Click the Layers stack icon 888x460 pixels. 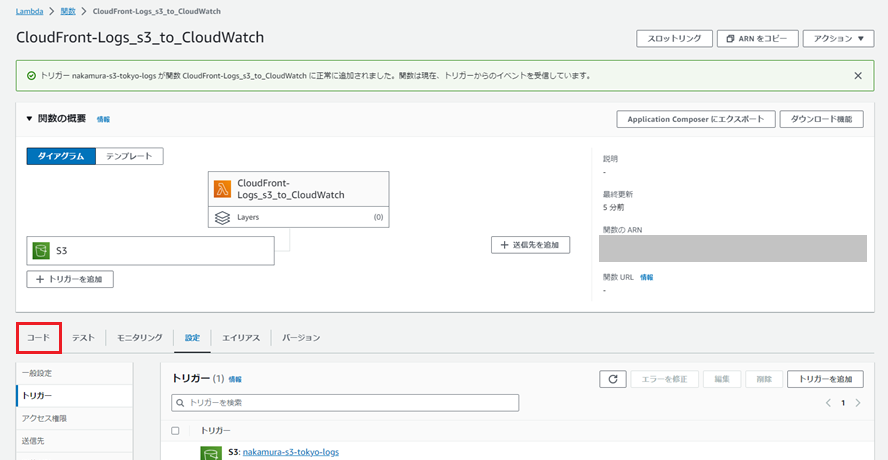[x=223, y=217]
